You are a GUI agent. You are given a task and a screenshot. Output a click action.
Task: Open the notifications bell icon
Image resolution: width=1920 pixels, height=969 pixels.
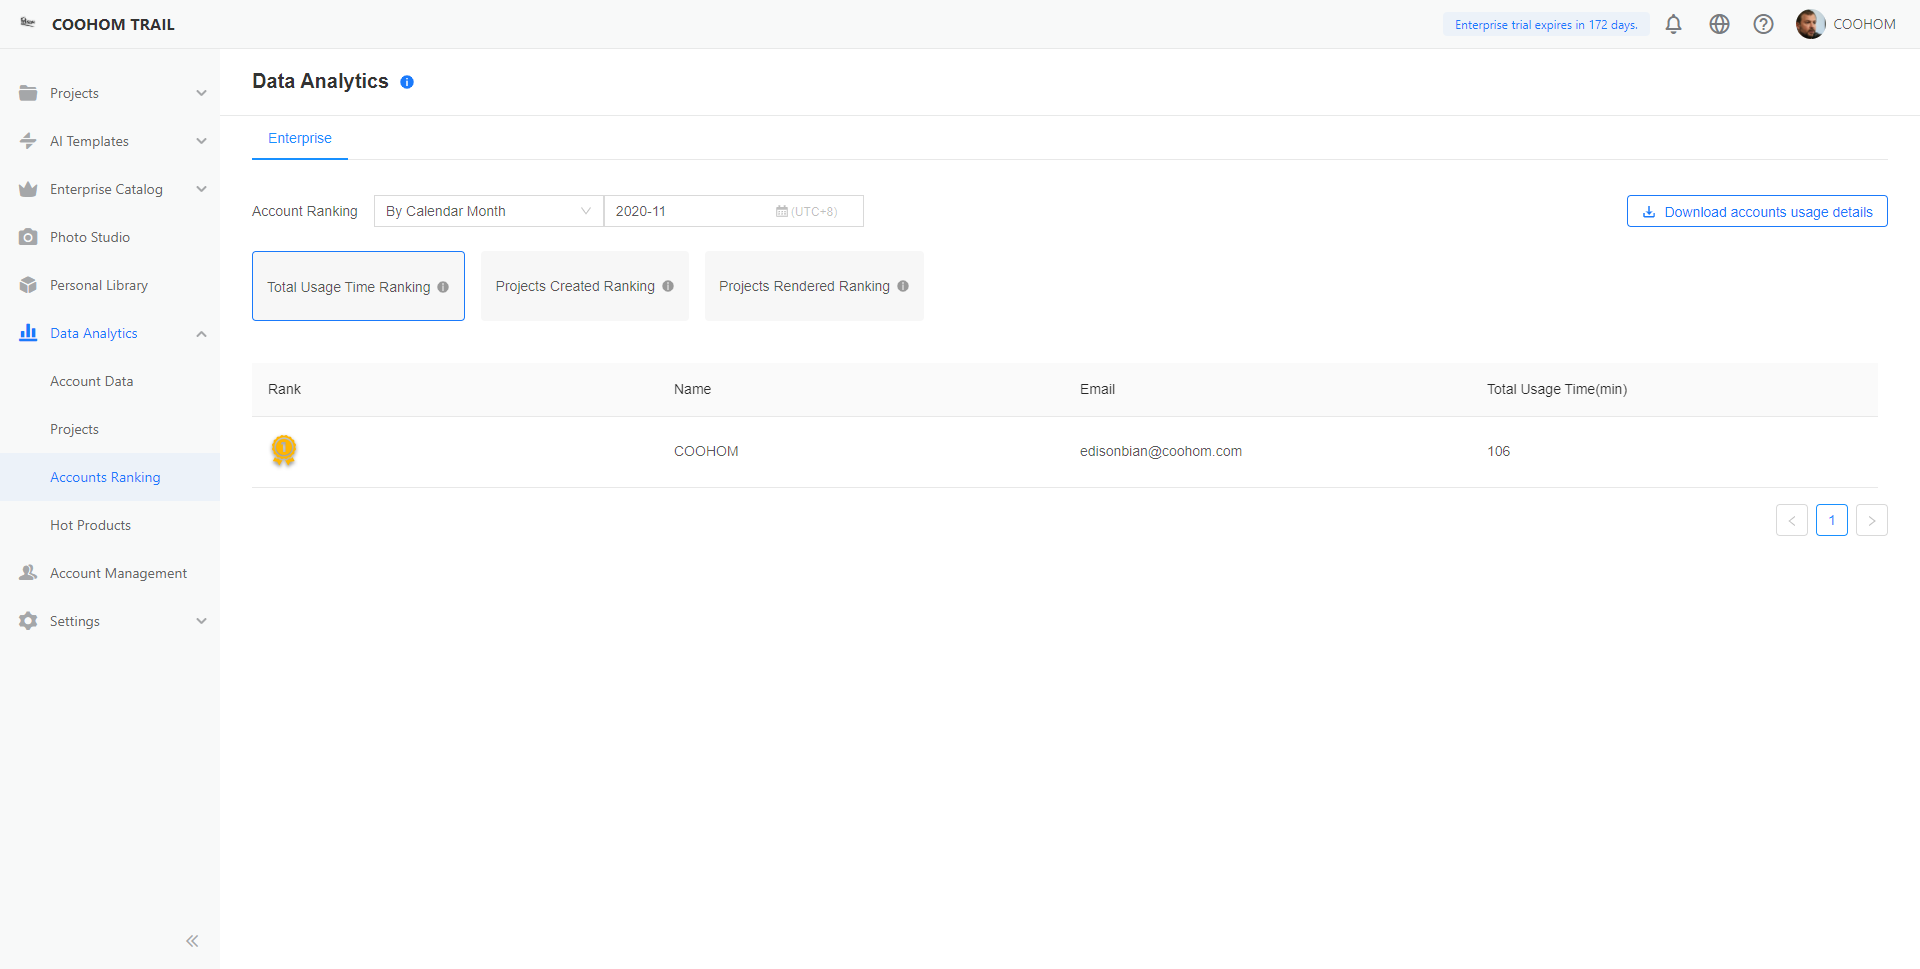(1673, 24)
